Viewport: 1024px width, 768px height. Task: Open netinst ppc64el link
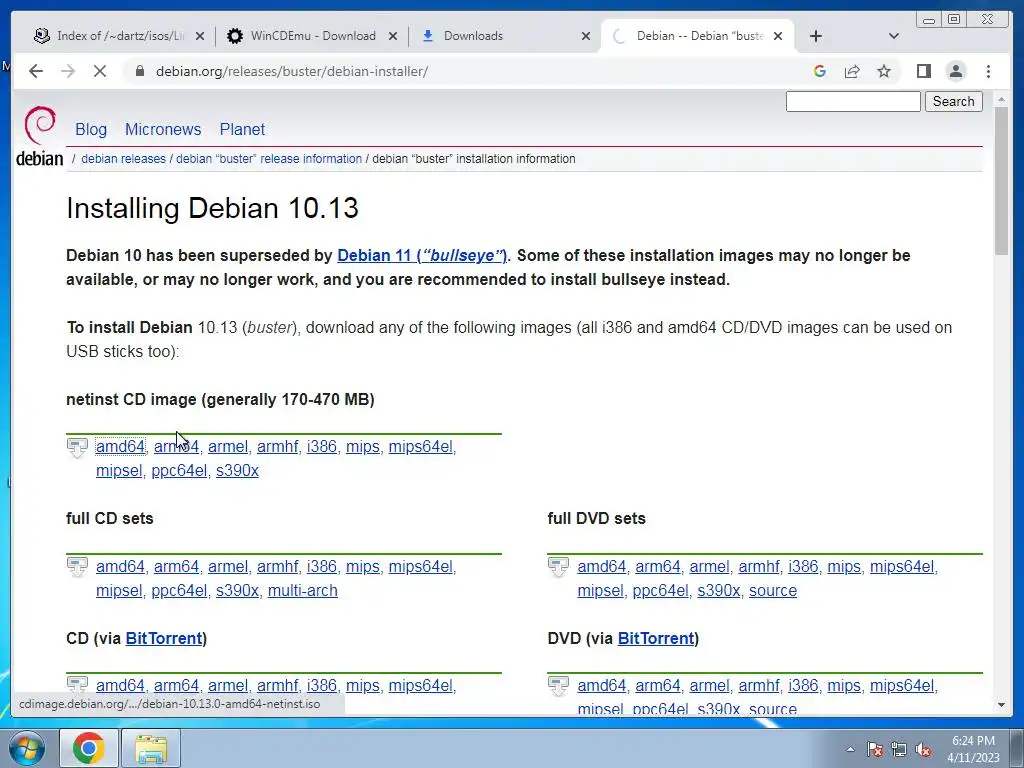tap(179, 471)
